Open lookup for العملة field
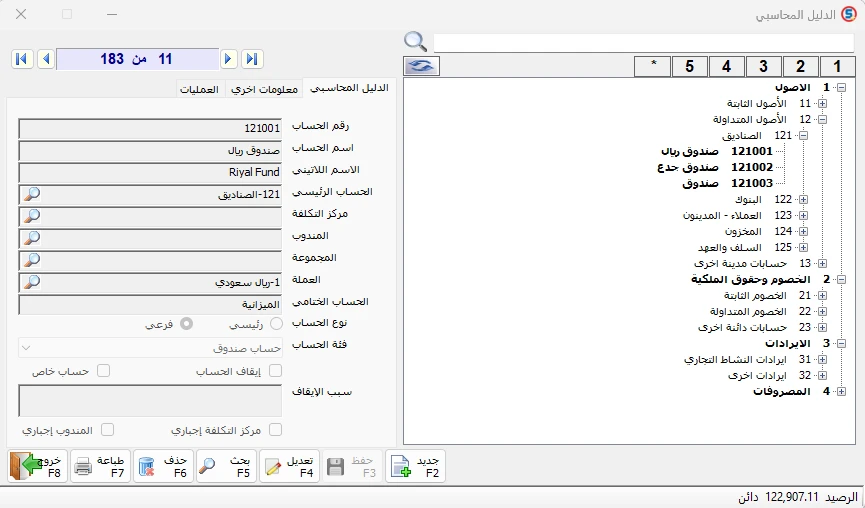865x508 pixels. pos(32,282)
